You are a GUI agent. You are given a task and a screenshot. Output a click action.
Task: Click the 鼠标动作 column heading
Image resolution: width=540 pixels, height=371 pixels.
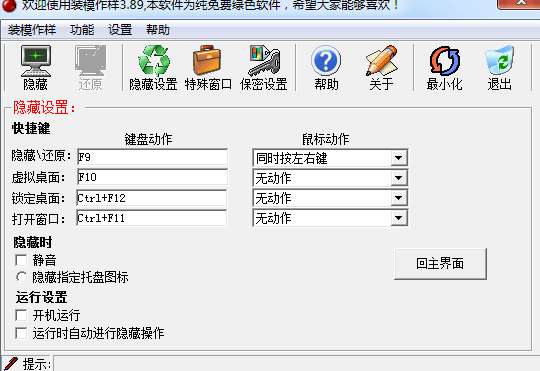point(325,140)
